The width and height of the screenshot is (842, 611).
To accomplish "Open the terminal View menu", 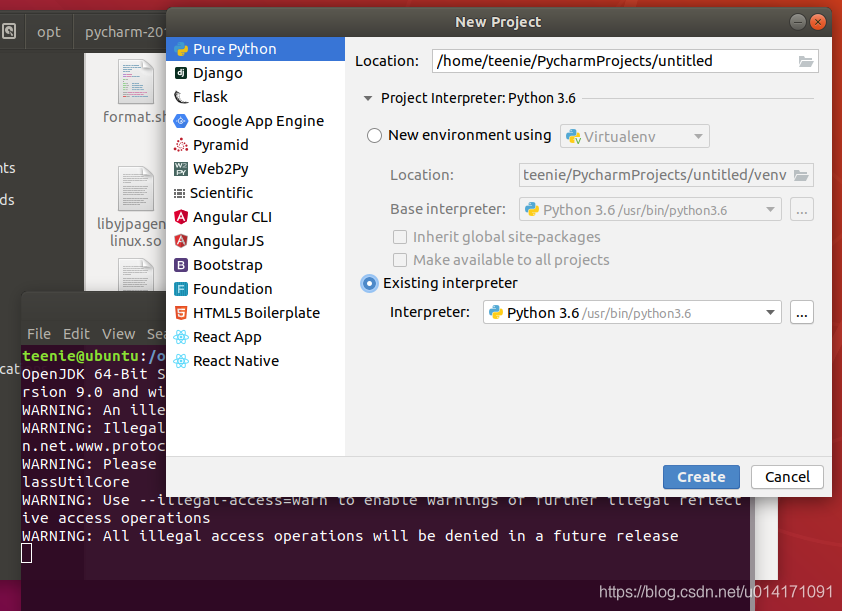I will point(119,334).
